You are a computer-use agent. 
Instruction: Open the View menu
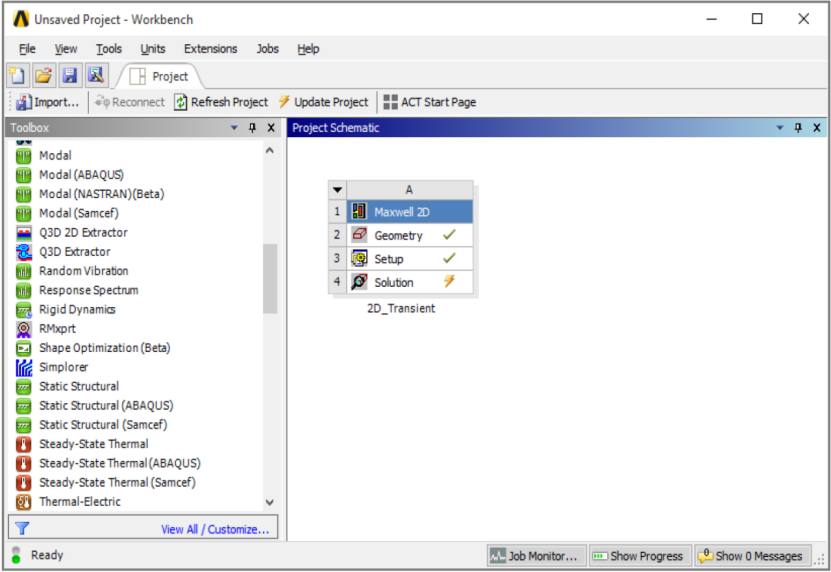(66, 49)
